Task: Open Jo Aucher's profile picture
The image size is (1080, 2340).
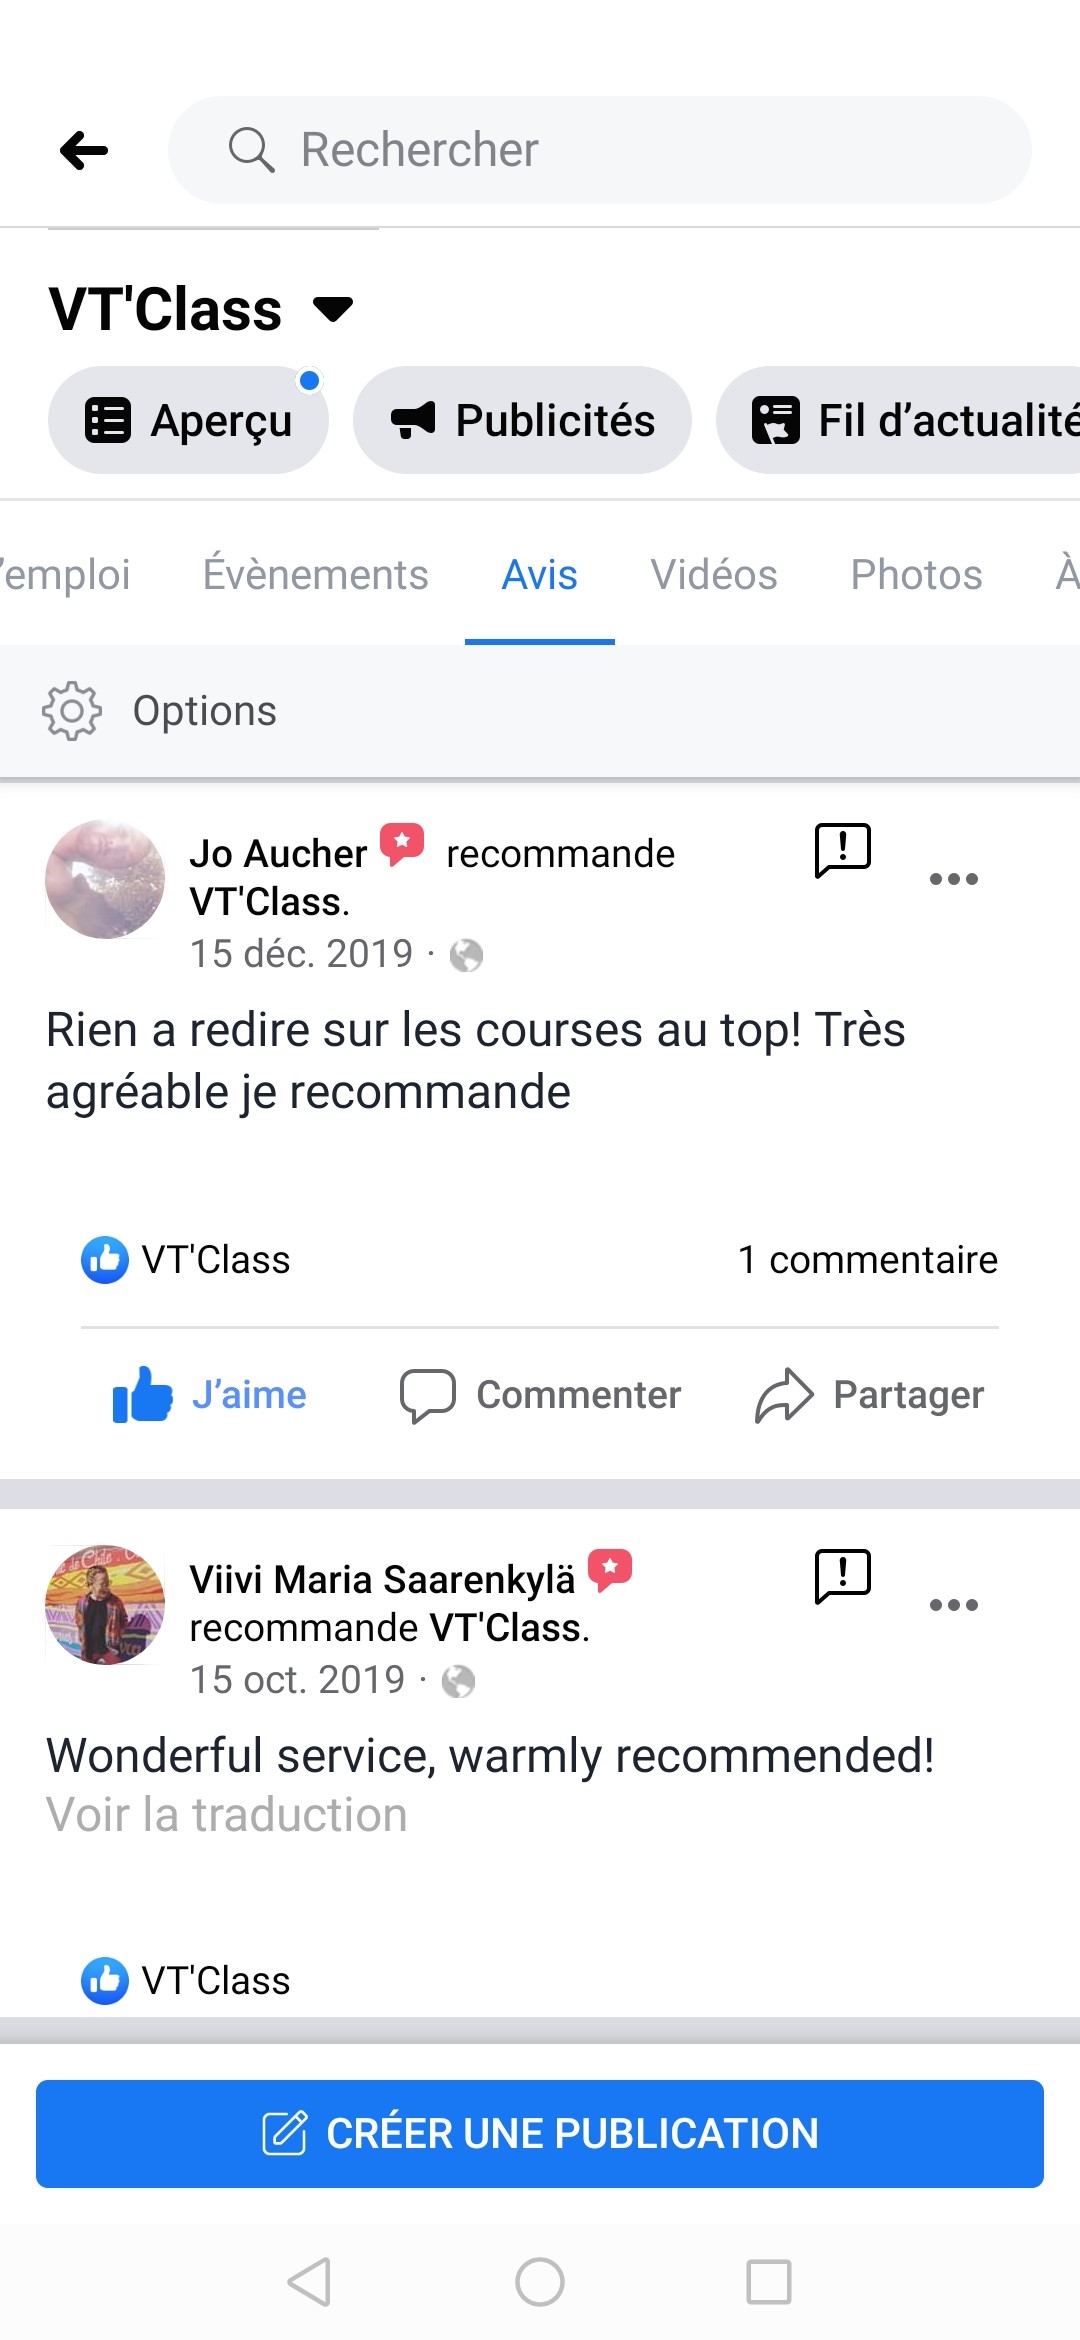Action: pyautogui.click(x=105, y=880)
